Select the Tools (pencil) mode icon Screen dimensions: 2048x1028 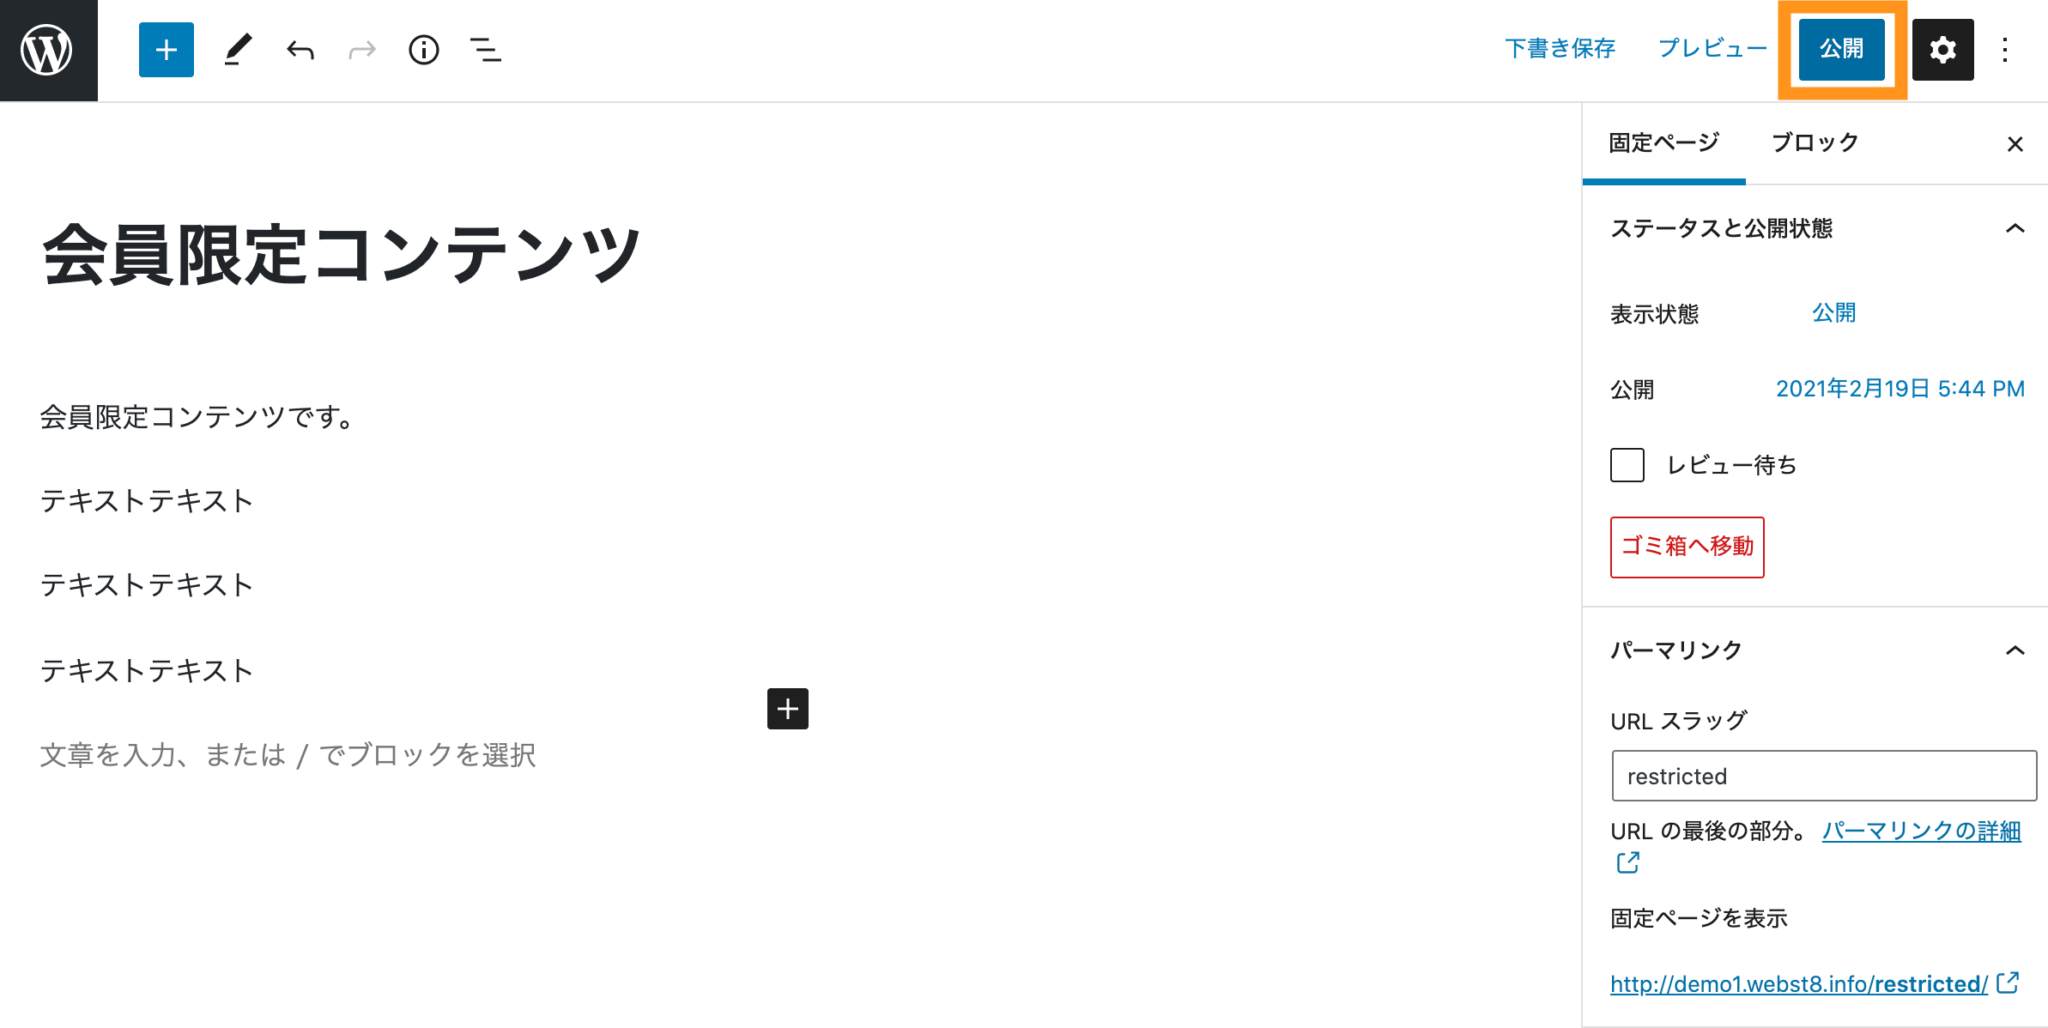[x=238, y=49]
